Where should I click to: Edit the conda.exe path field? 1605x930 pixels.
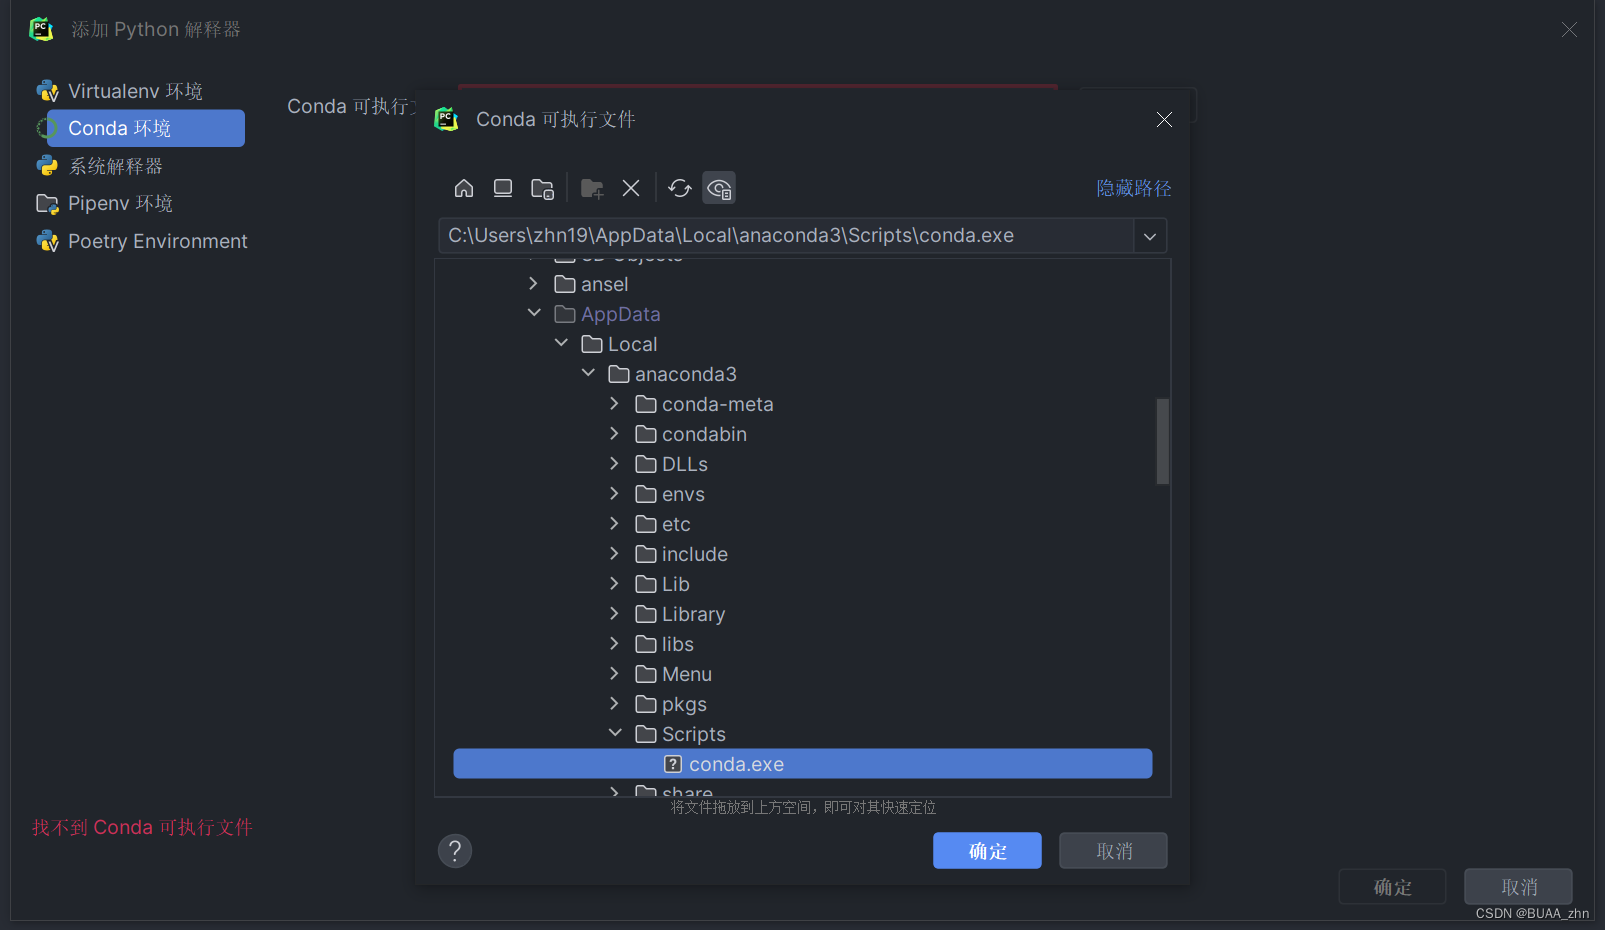coord(786,236)
